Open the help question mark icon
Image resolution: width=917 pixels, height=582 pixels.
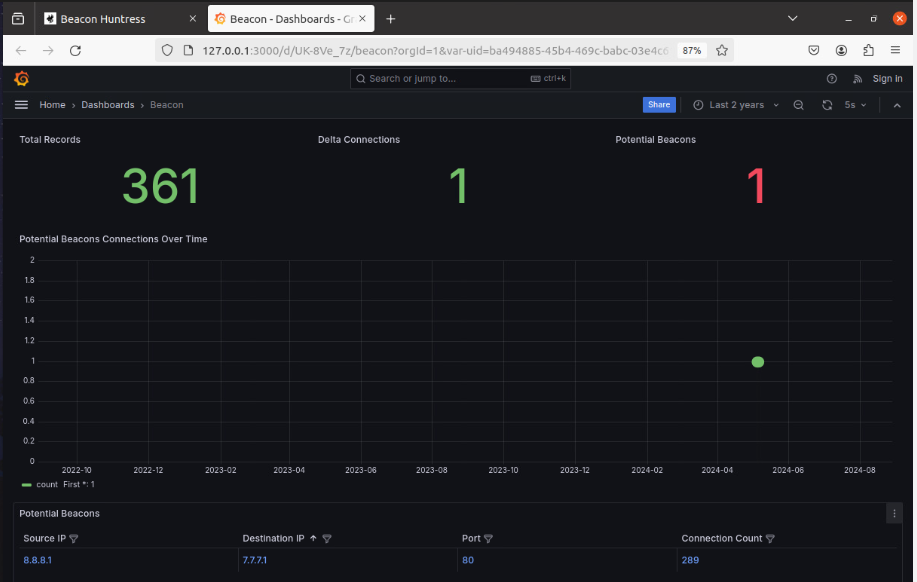point(831,79)
